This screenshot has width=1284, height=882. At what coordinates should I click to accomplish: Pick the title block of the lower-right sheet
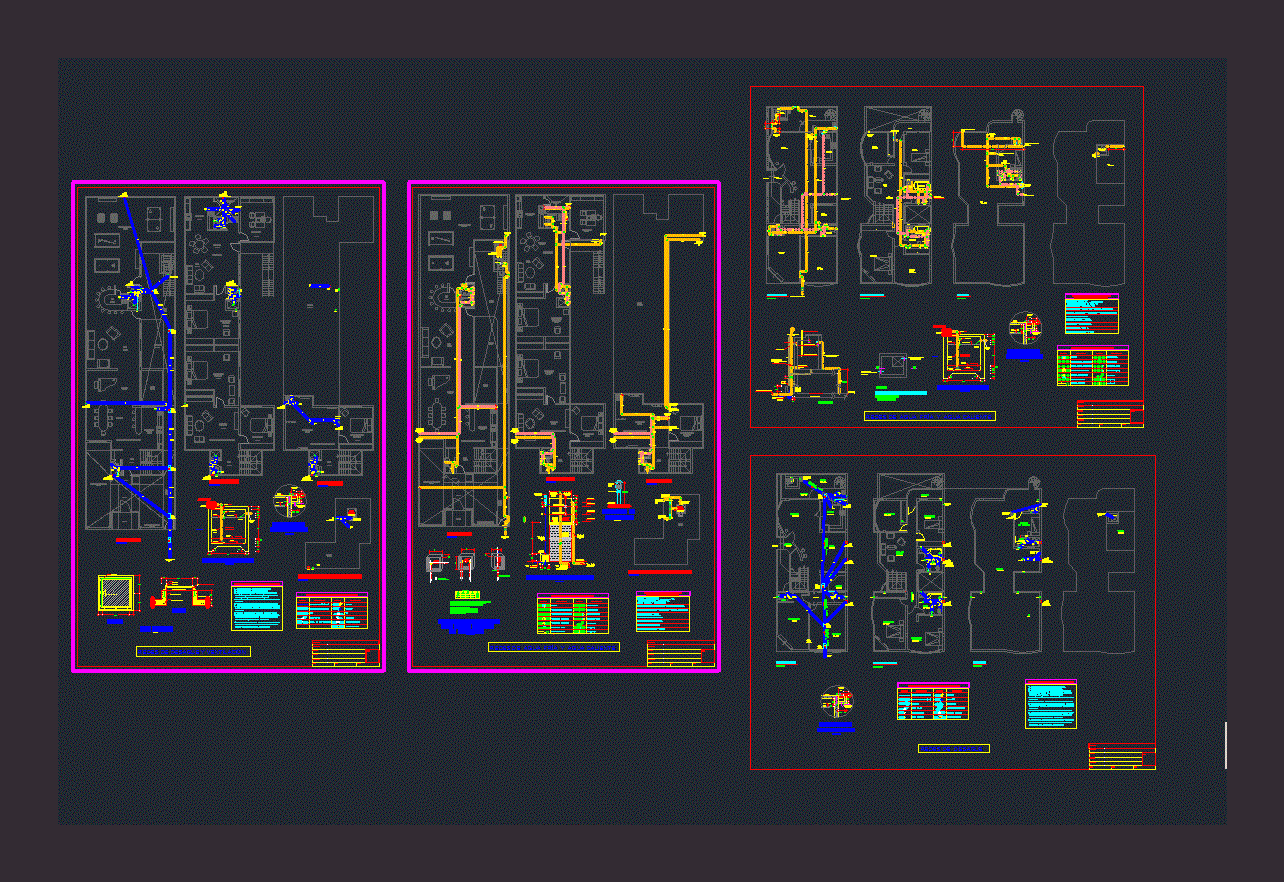[x=1122, y=757]
